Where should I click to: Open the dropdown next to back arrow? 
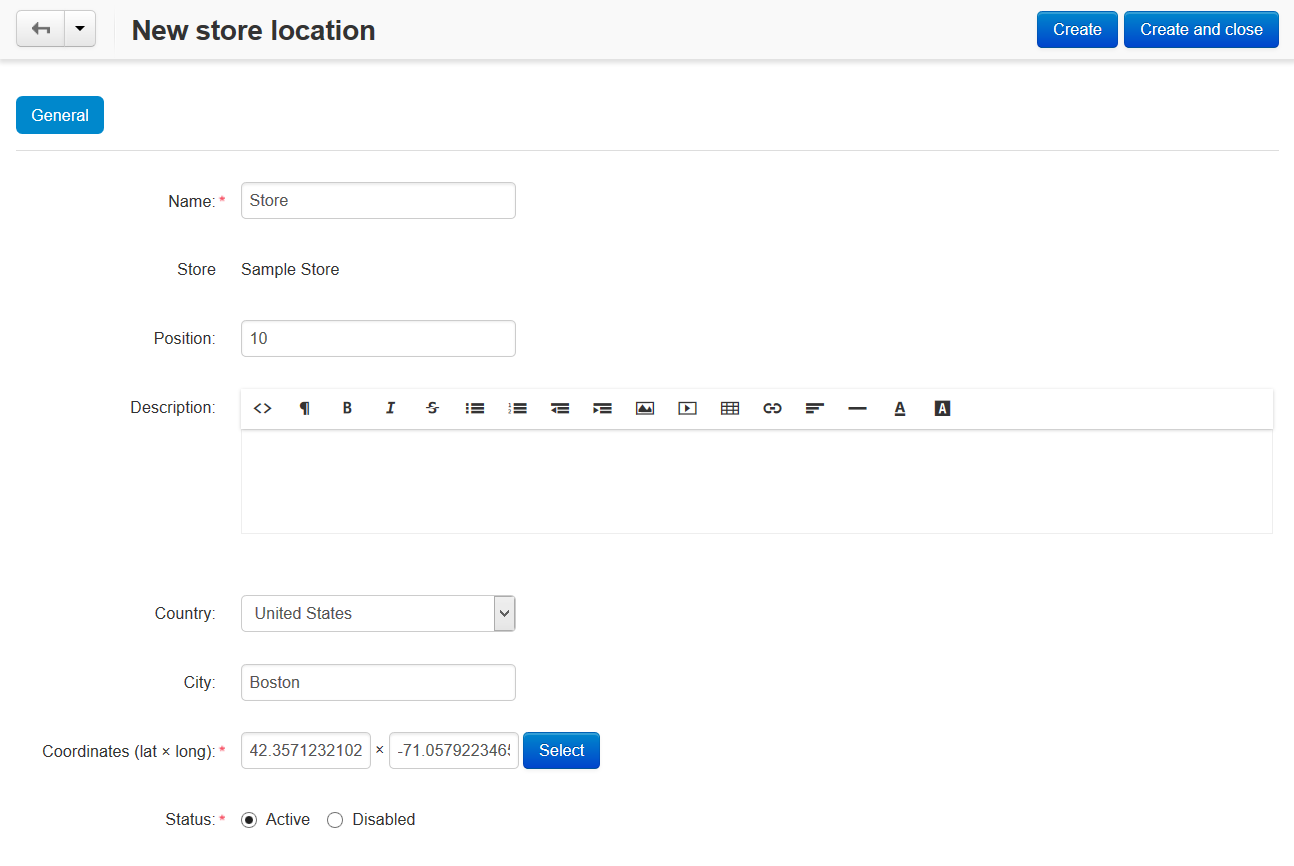click(80, 29)
